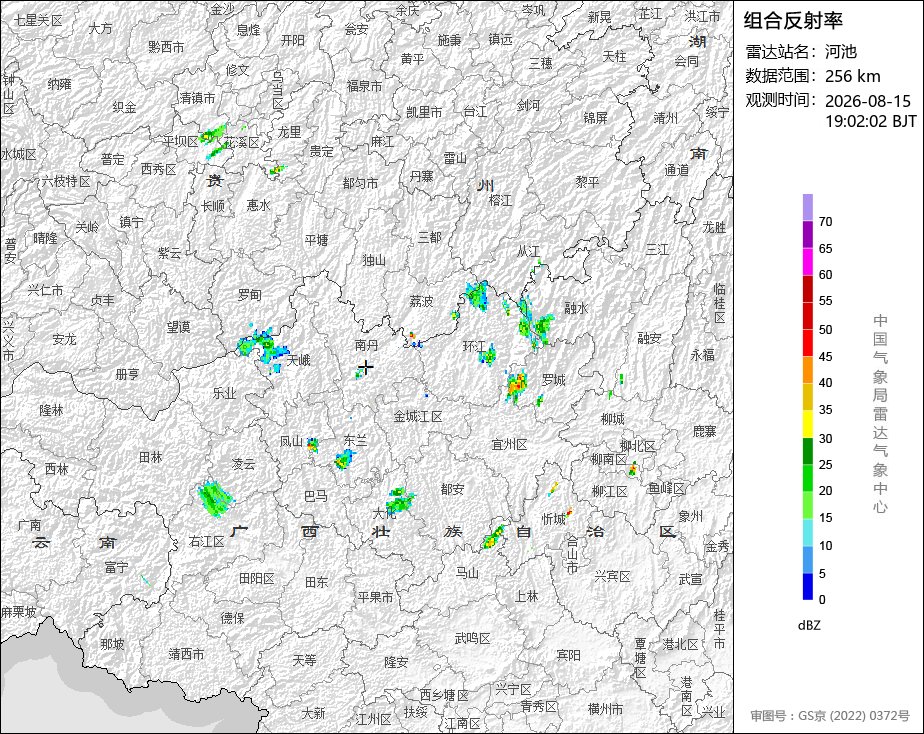Click the green 20 dBZ legend band

pyautogui.click(x=807, y=478)
